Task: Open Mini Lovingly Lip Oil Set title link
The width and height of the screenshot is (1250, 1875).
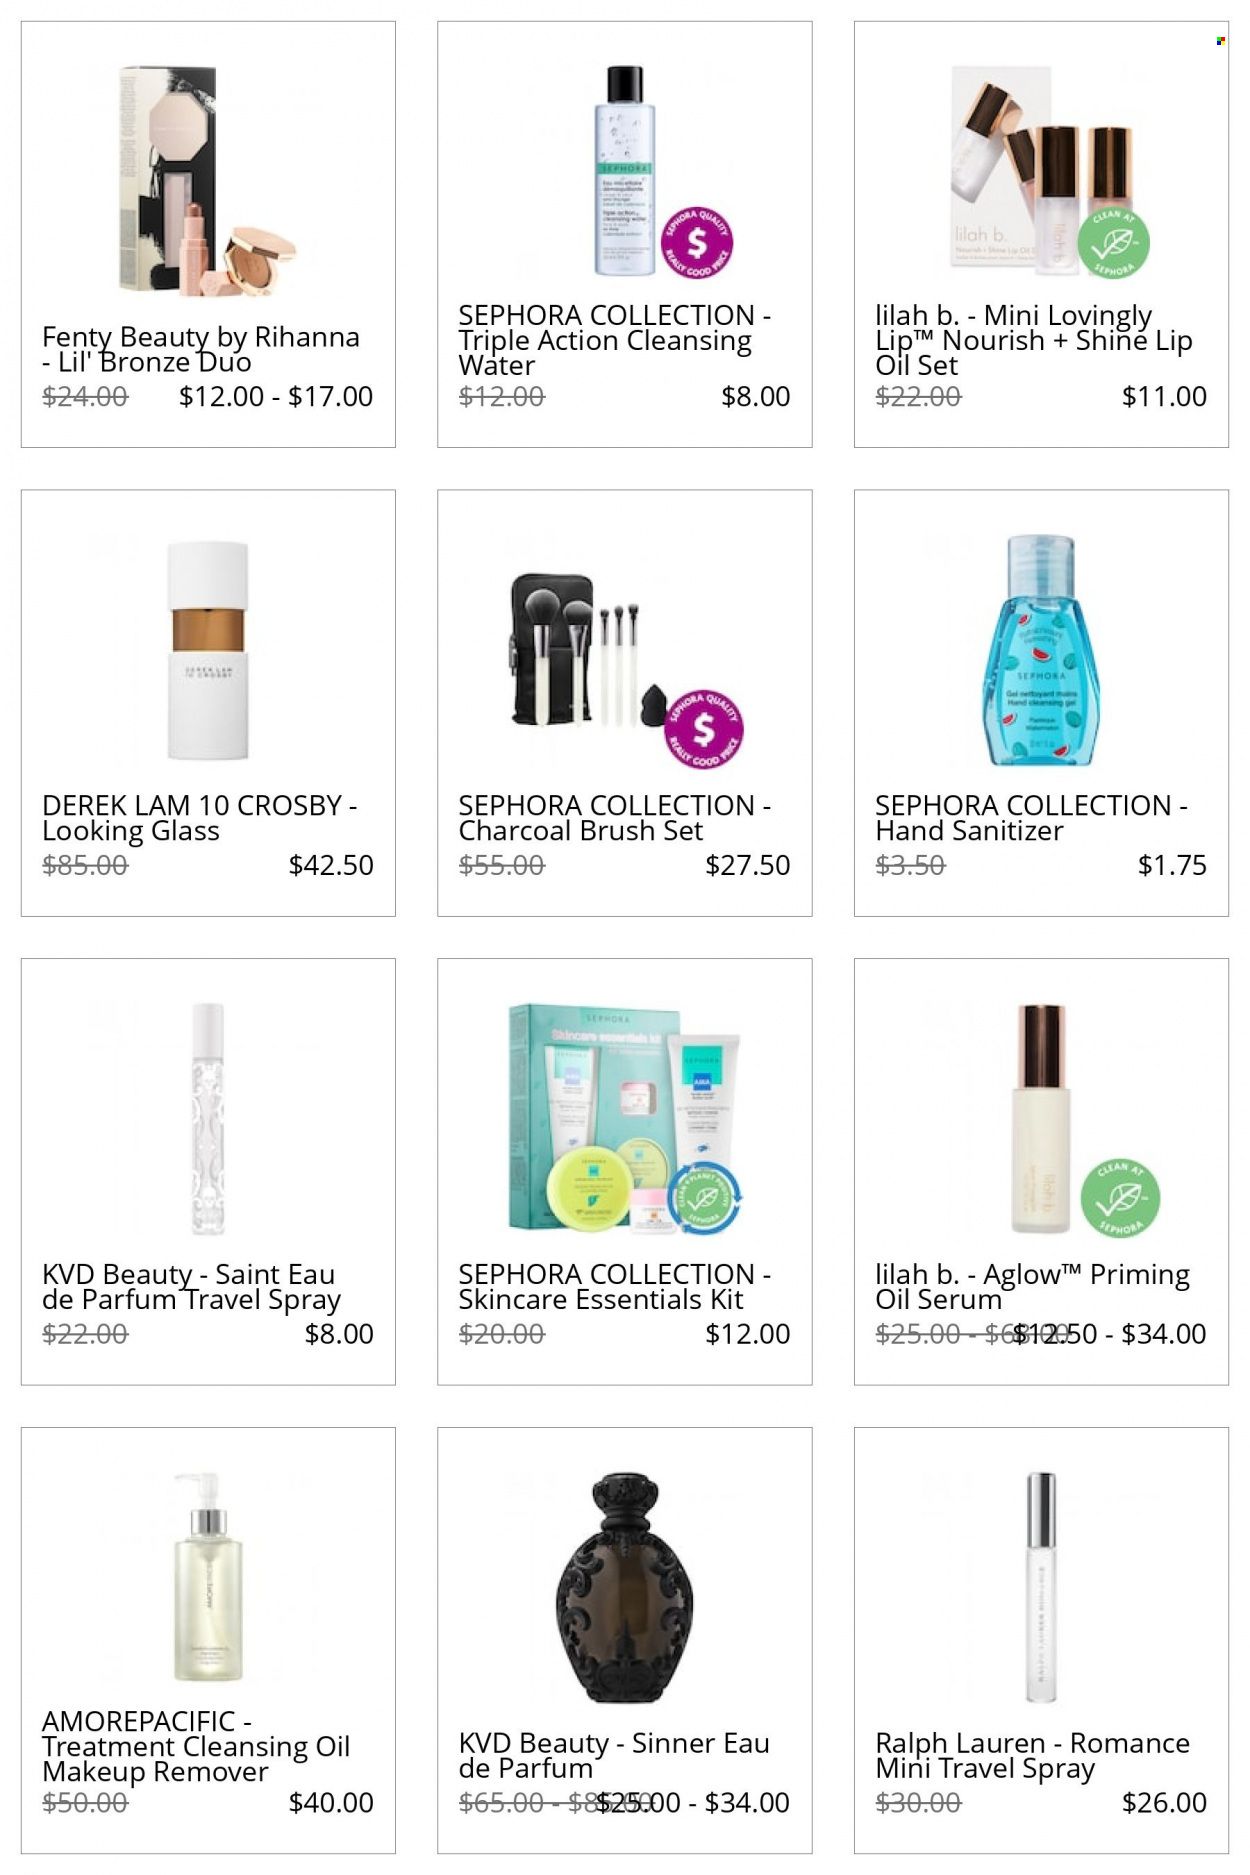Action: pyautogui.click(x=1034, y=340)
